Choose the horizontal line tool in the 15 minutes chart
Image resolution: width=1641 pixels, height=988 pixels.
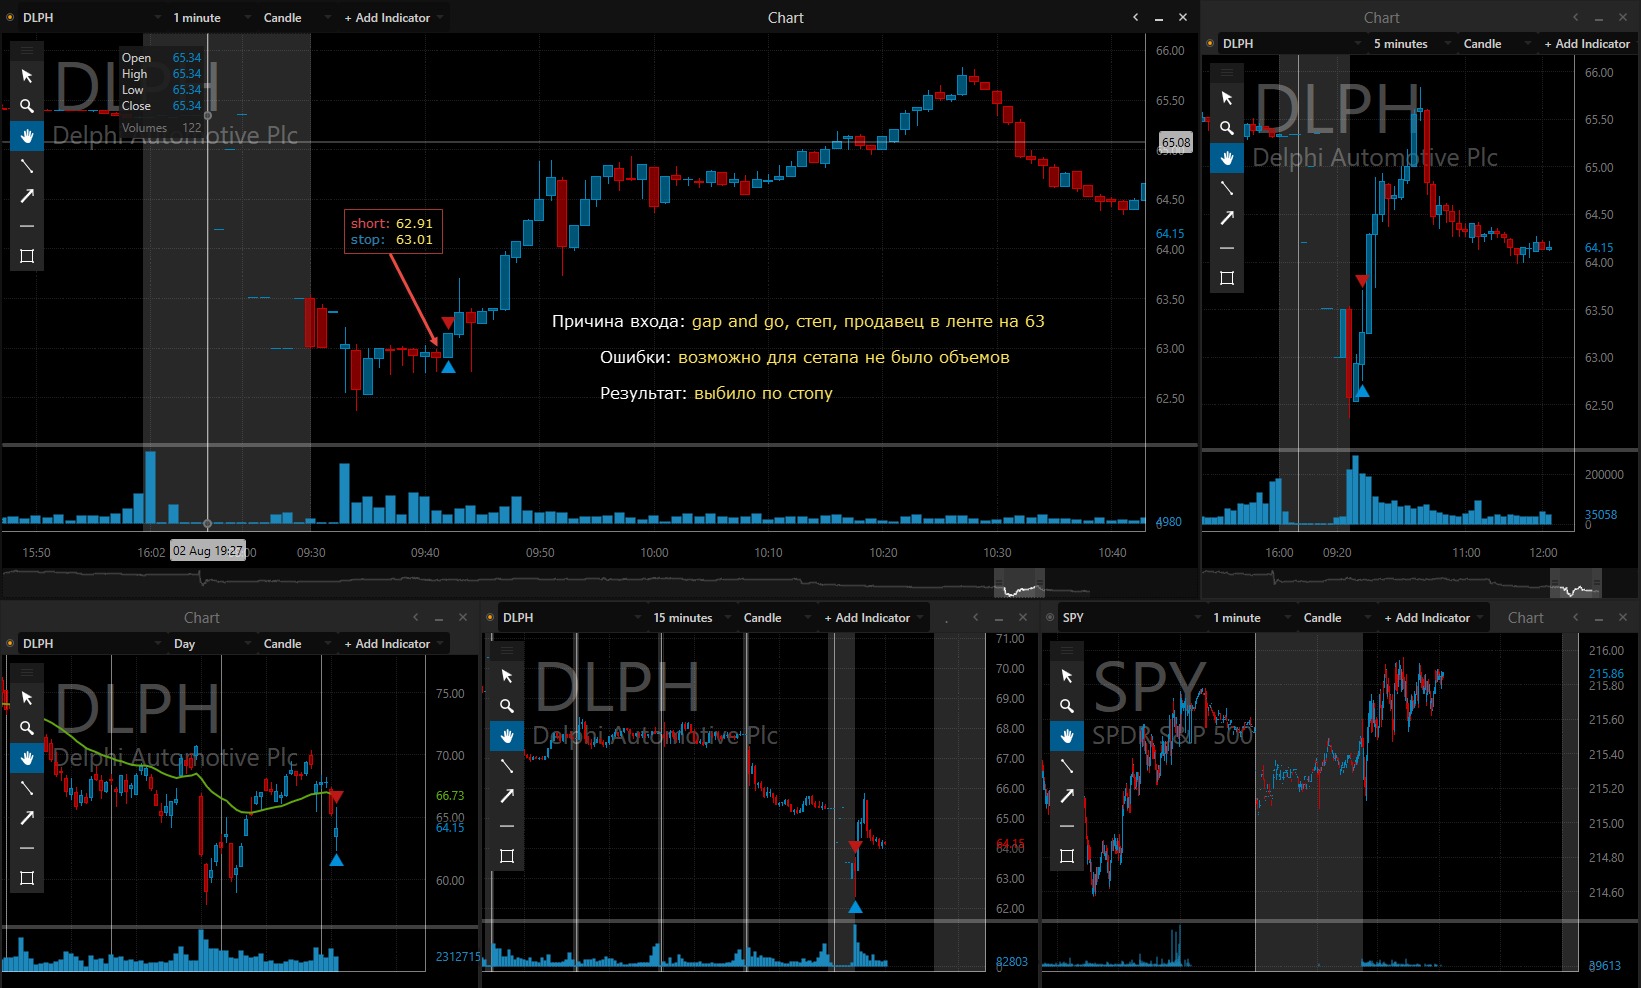[x=507, y=826]
